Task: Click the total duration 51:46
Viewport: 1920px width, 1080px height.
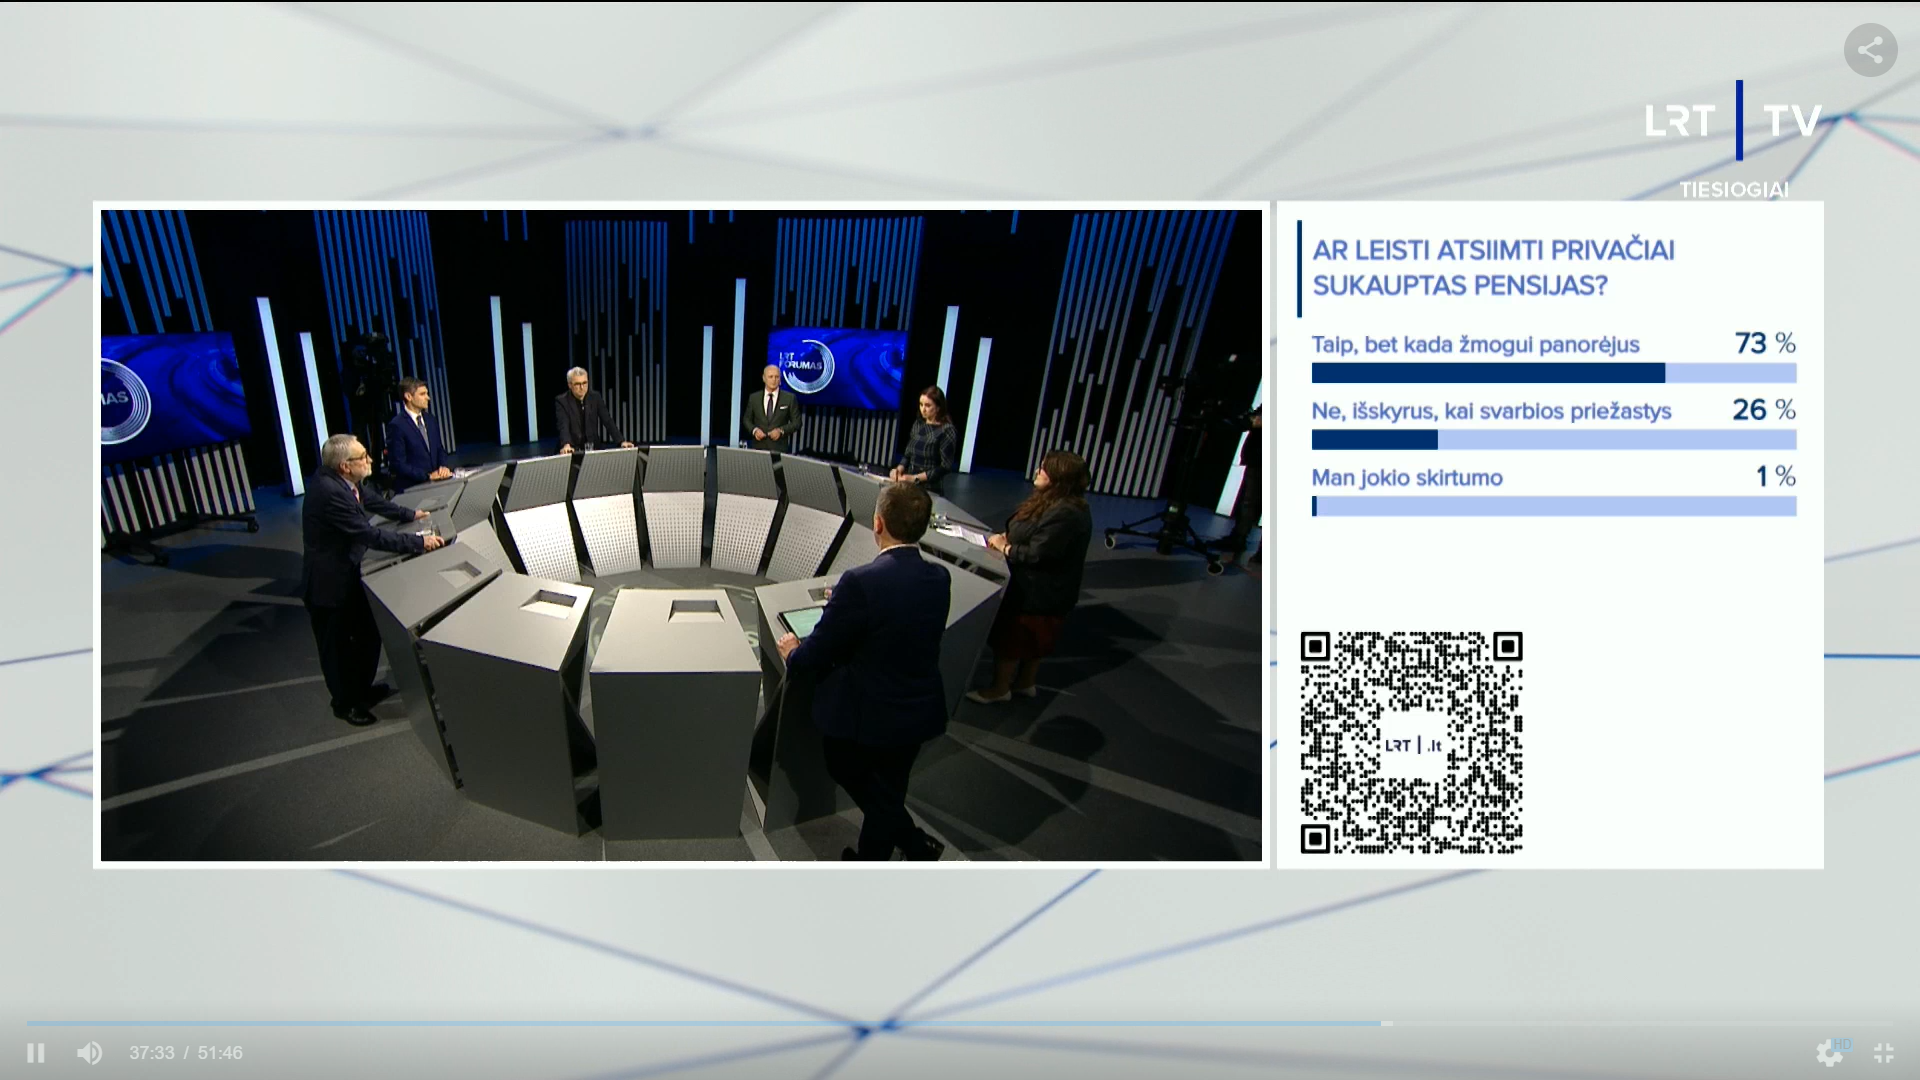Action: (220, 1053)
